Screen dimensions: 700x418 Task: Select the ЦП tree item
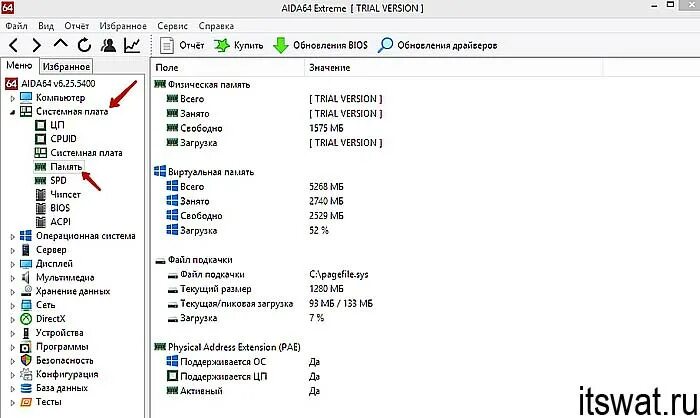[x=57, y=125]
